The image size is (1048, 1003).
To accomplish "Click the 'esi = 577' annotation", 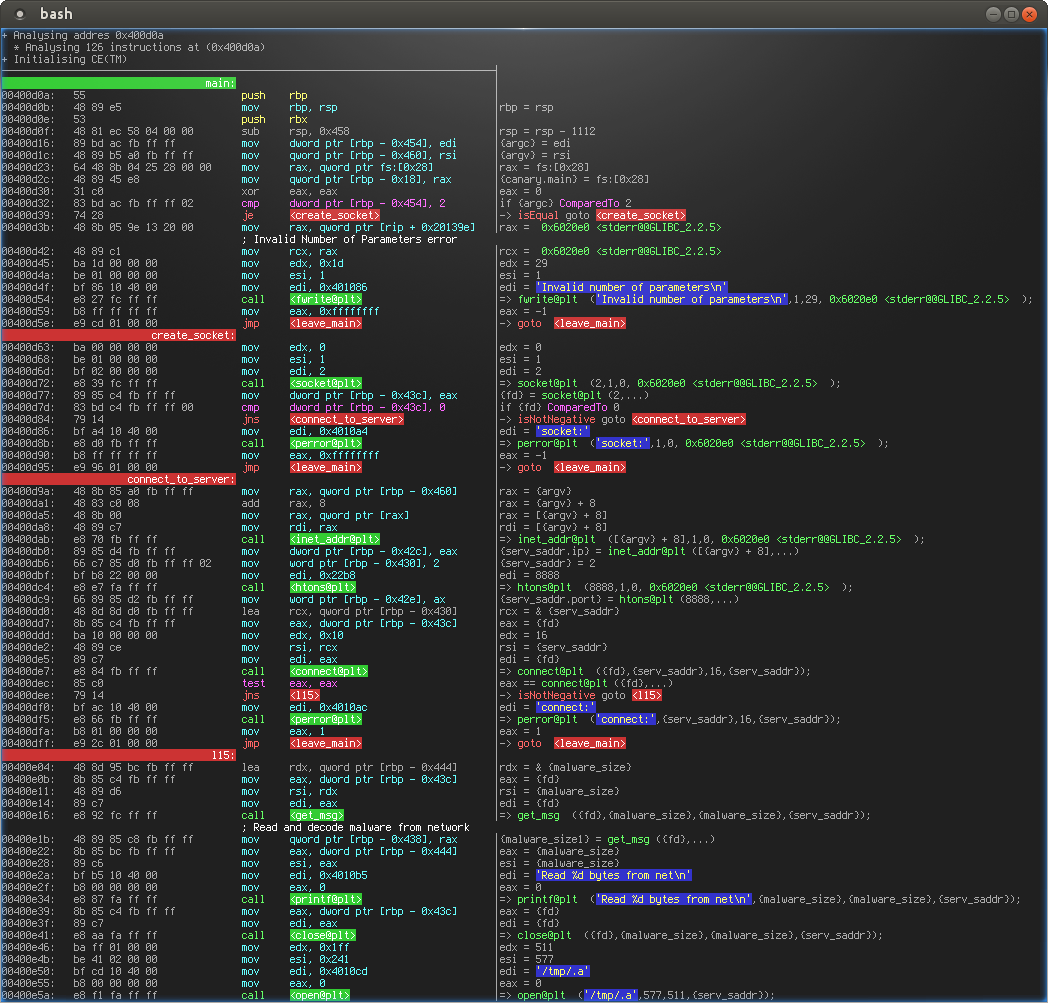I will (526, 960).
